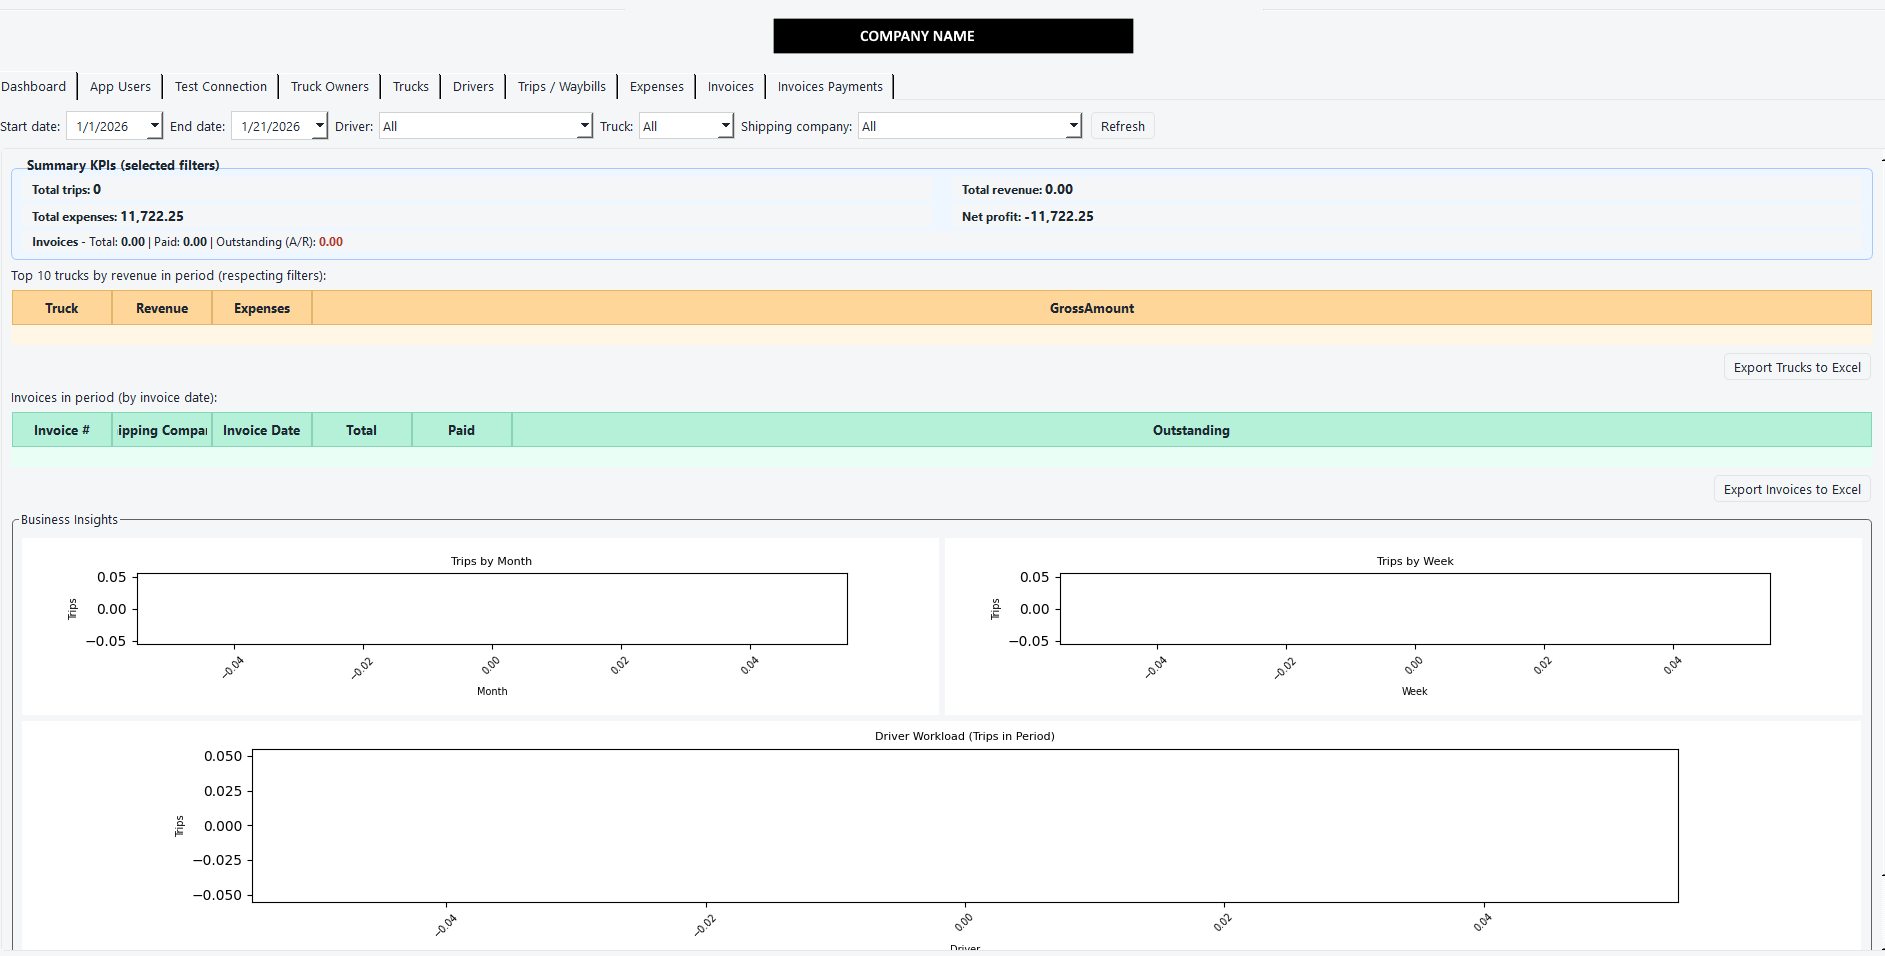Open the Drivers tab
The height and width of the screenshot is (956, 1885).
tap(473, 87)
